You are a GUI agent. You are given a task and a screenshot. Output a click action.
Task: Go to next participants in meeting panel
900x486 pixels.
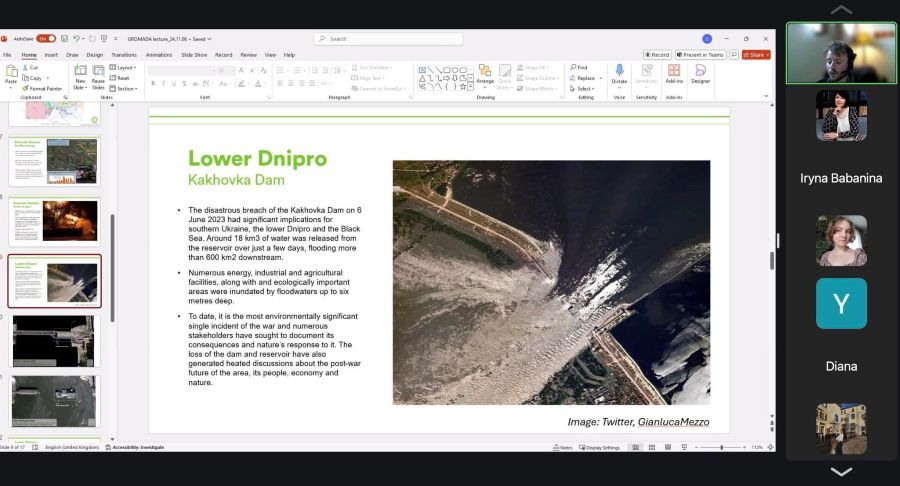(x=841, y=472)
